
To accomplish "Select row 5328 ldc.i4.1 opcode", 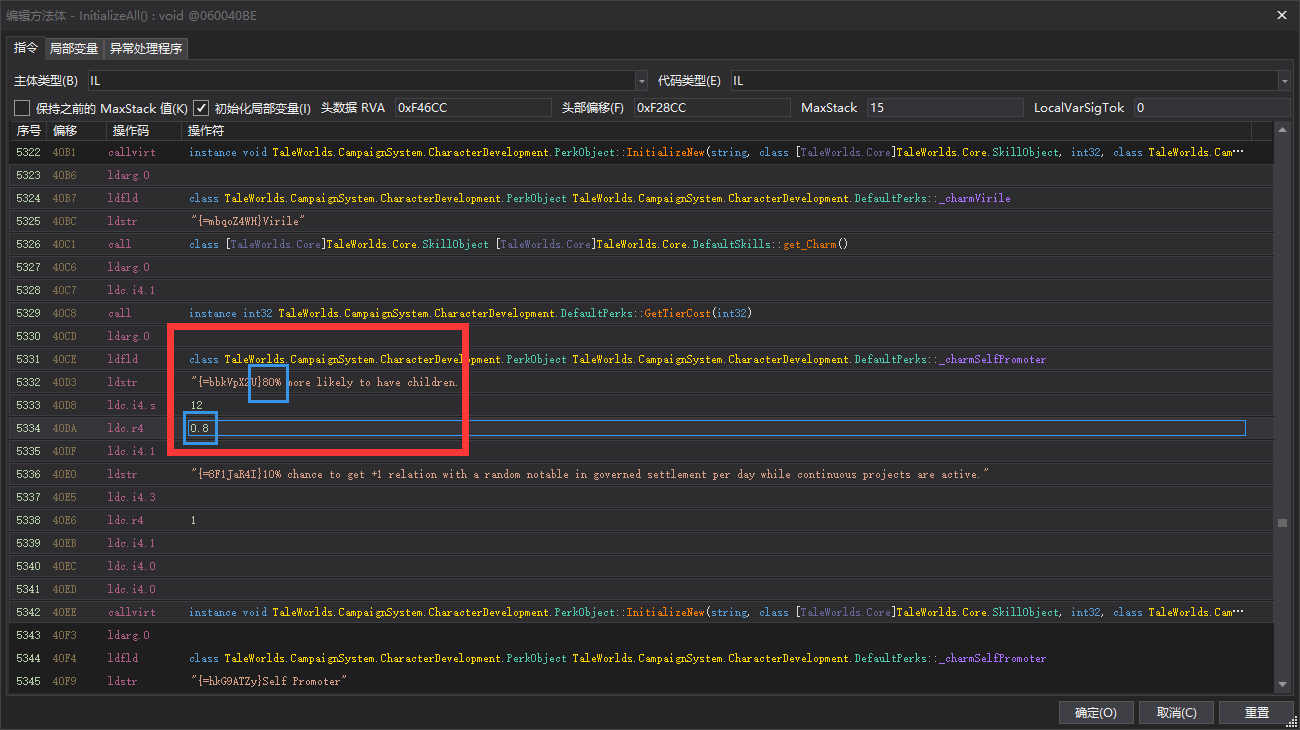I will (x=132, y=290).
